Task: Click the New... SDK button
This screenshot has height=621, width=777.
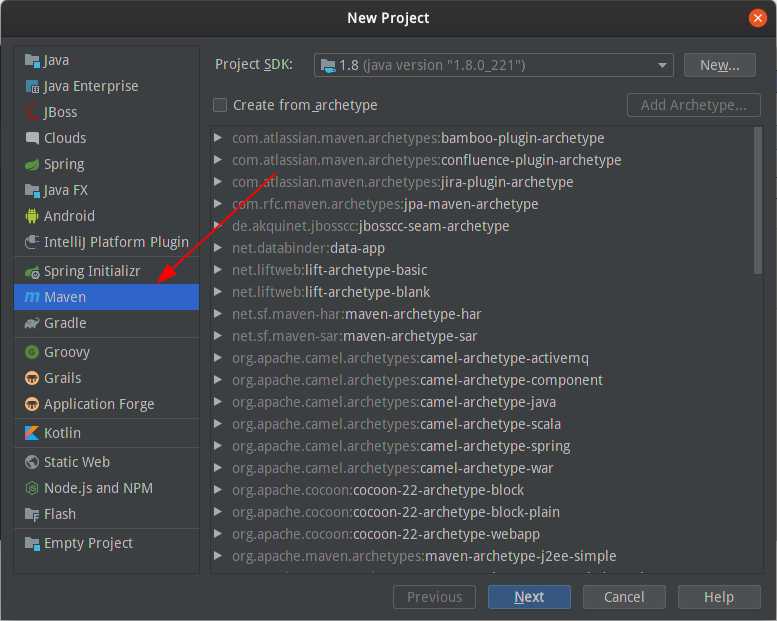Action: coord(720,65)
